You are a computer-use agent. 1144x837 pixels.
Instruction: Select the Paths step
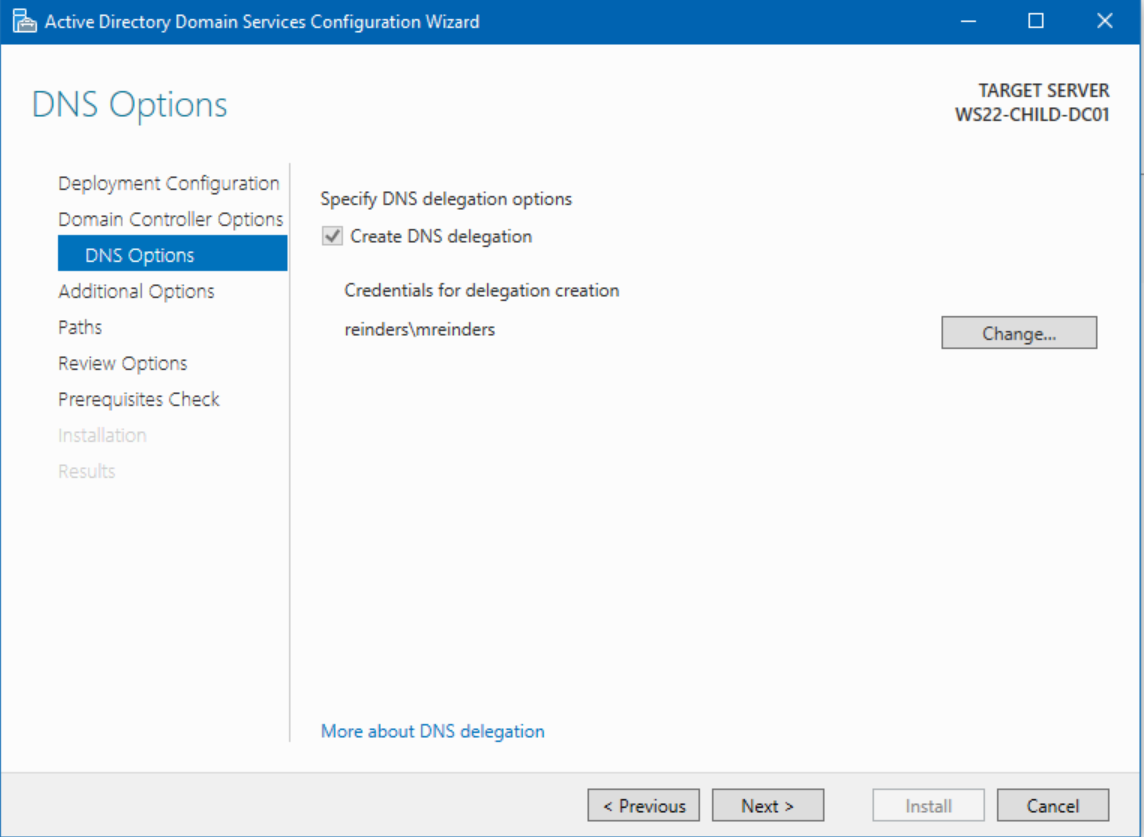pos(80,327)
